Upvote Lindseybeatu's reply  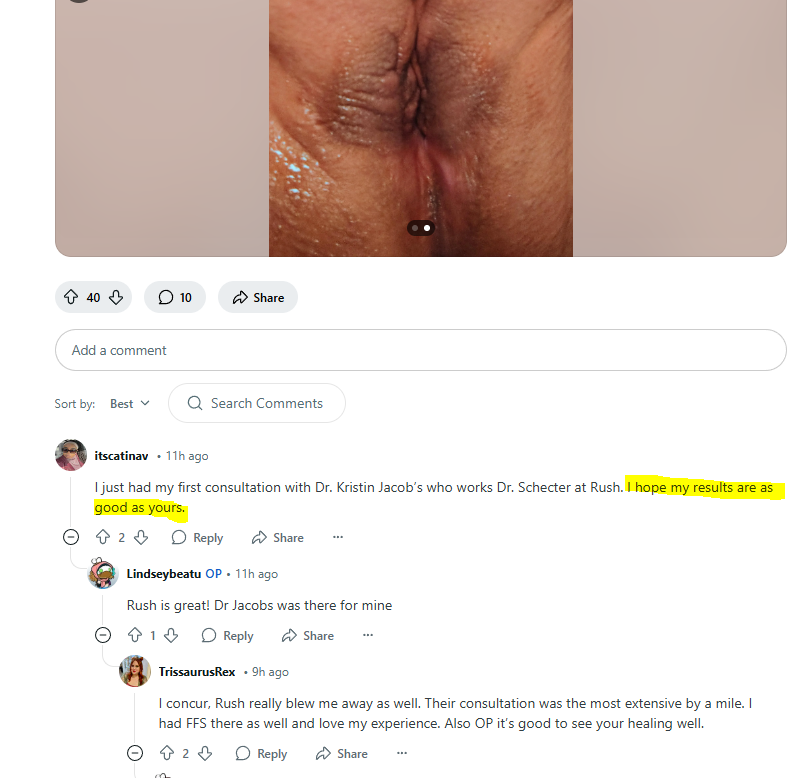(135, 635)
